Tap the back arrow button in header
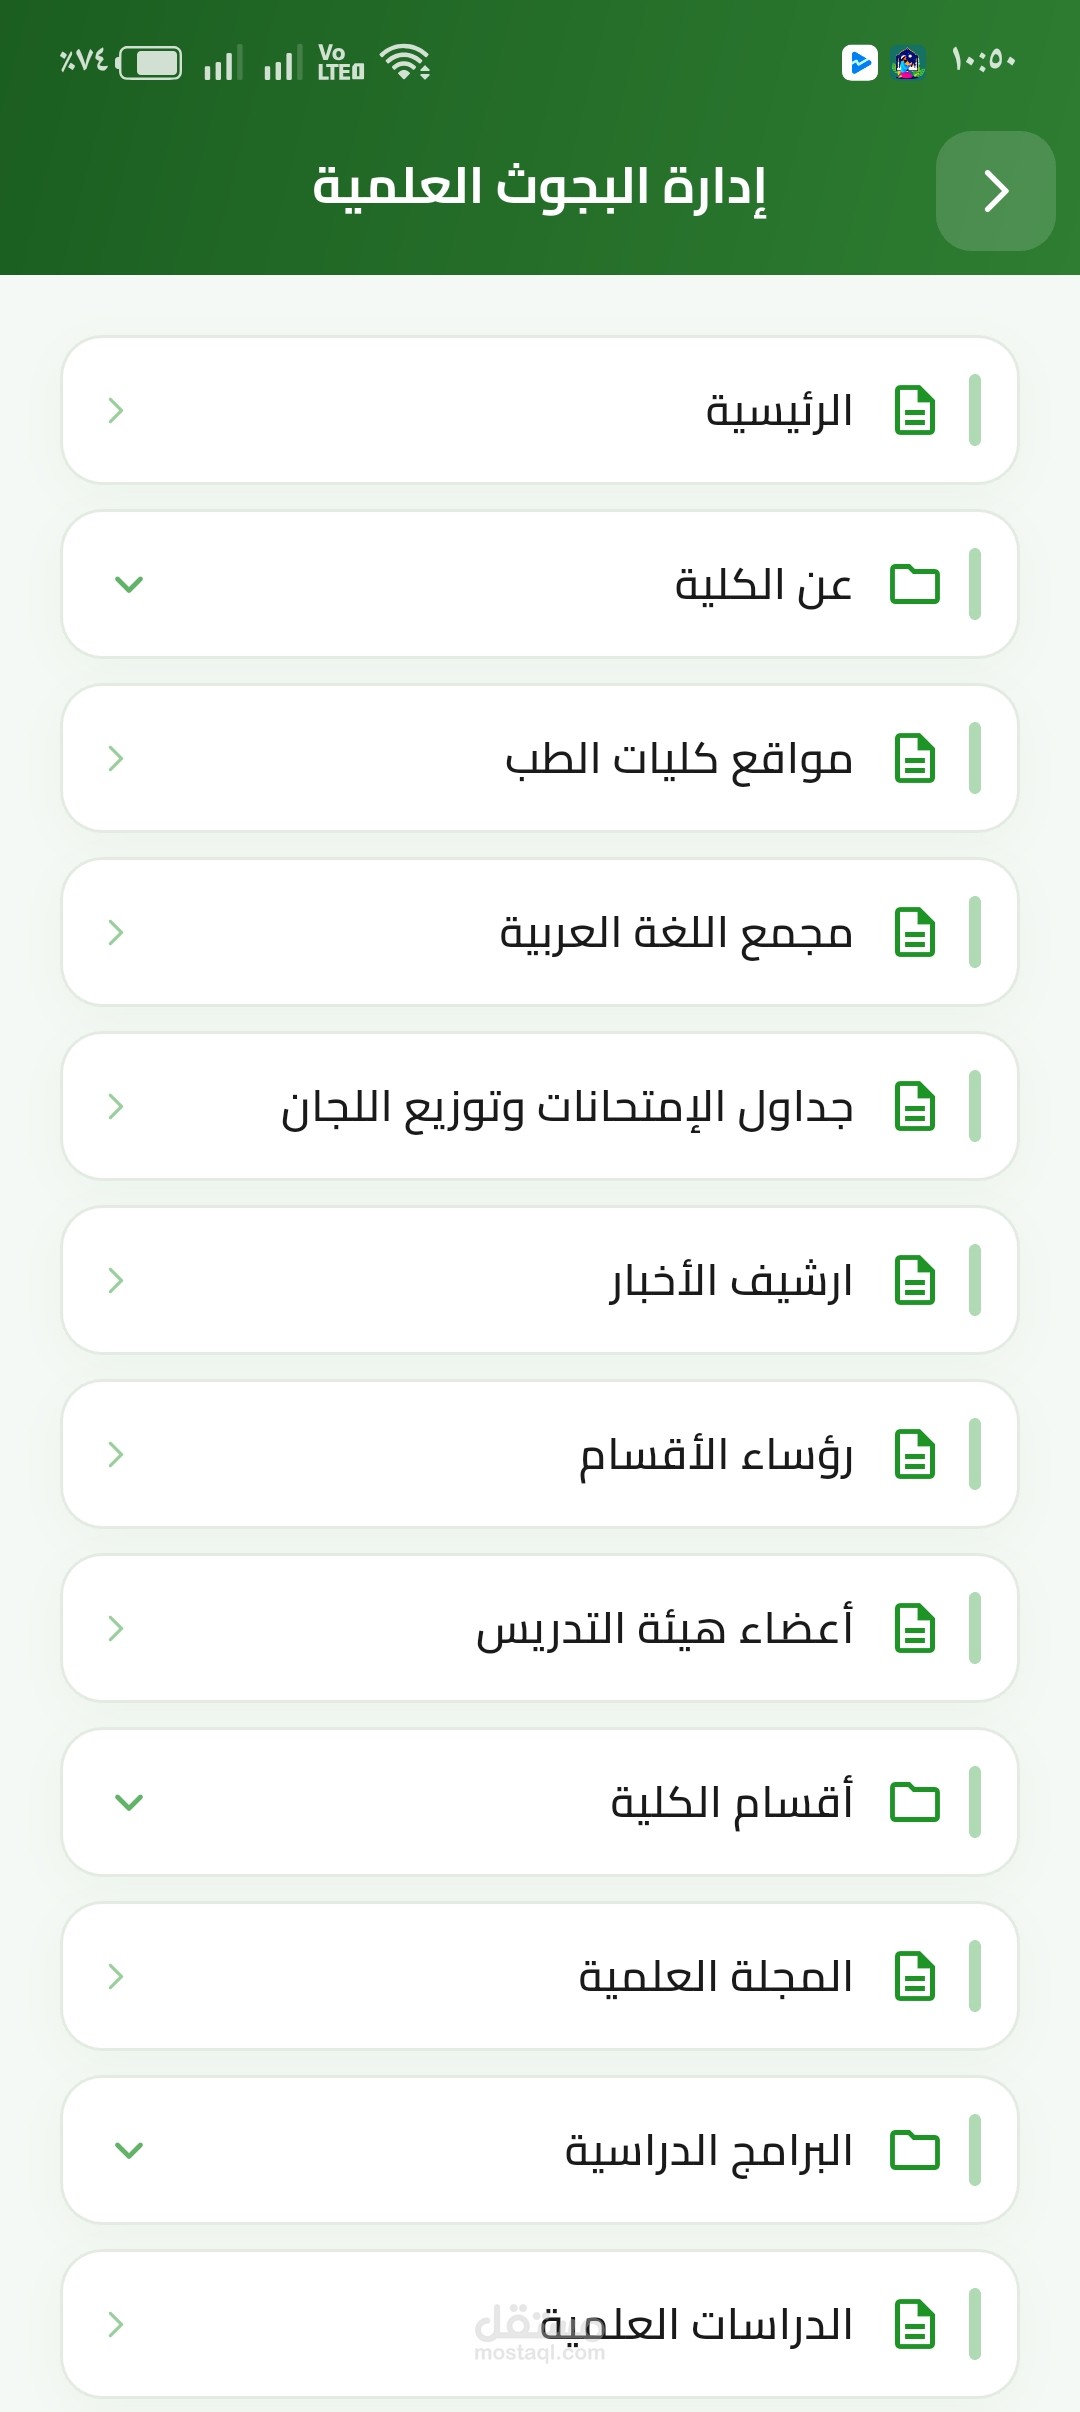The image size is (1080, 2412). (x=995, y=191)
